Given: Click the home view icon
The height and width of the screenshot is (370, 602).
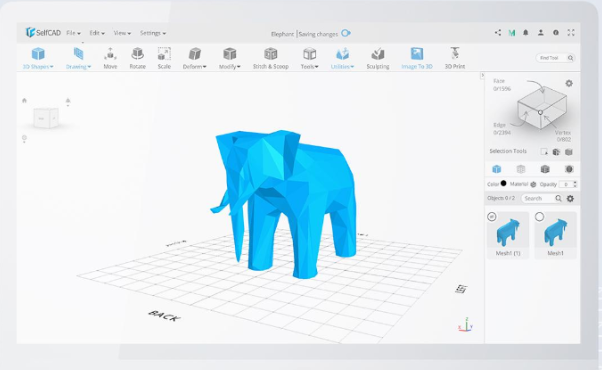Looking at the screenshot, I should [x=24, y=101].
